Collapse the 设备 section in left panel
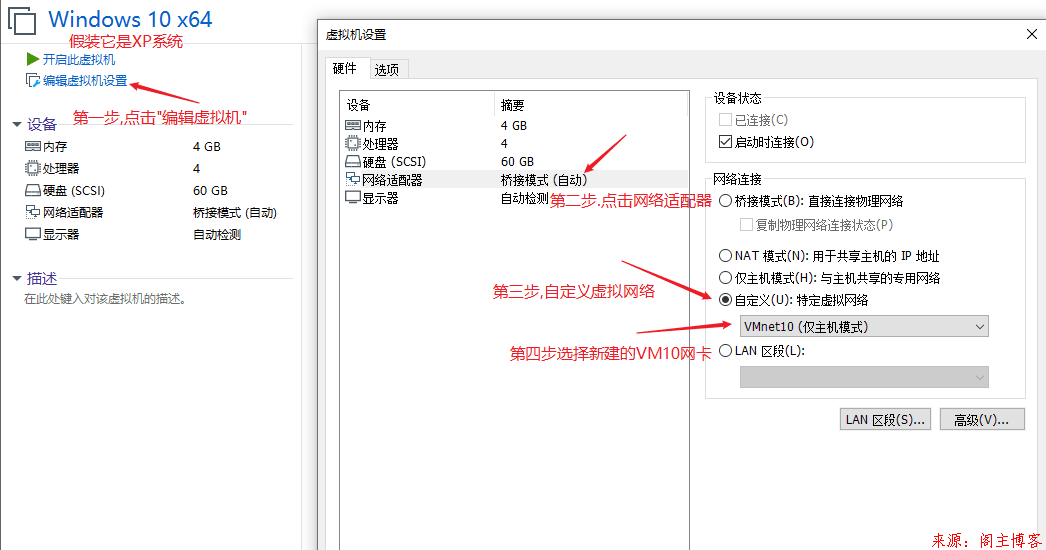1046x550 pixels. [17, 125]
